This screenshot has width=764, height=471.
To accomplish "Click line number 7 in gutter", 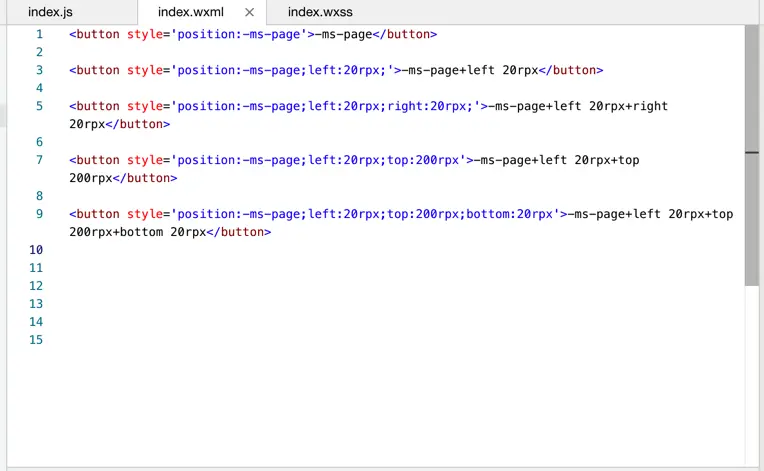I will 39,160.
